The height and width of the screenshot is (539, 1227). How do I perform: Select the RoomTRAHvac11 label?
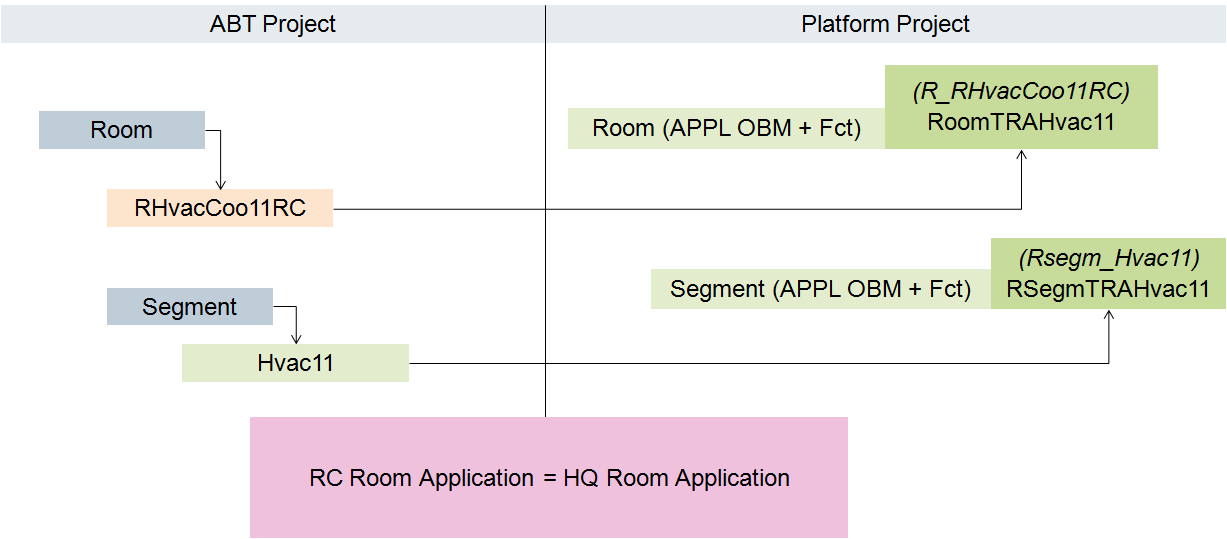point(1020,122)
